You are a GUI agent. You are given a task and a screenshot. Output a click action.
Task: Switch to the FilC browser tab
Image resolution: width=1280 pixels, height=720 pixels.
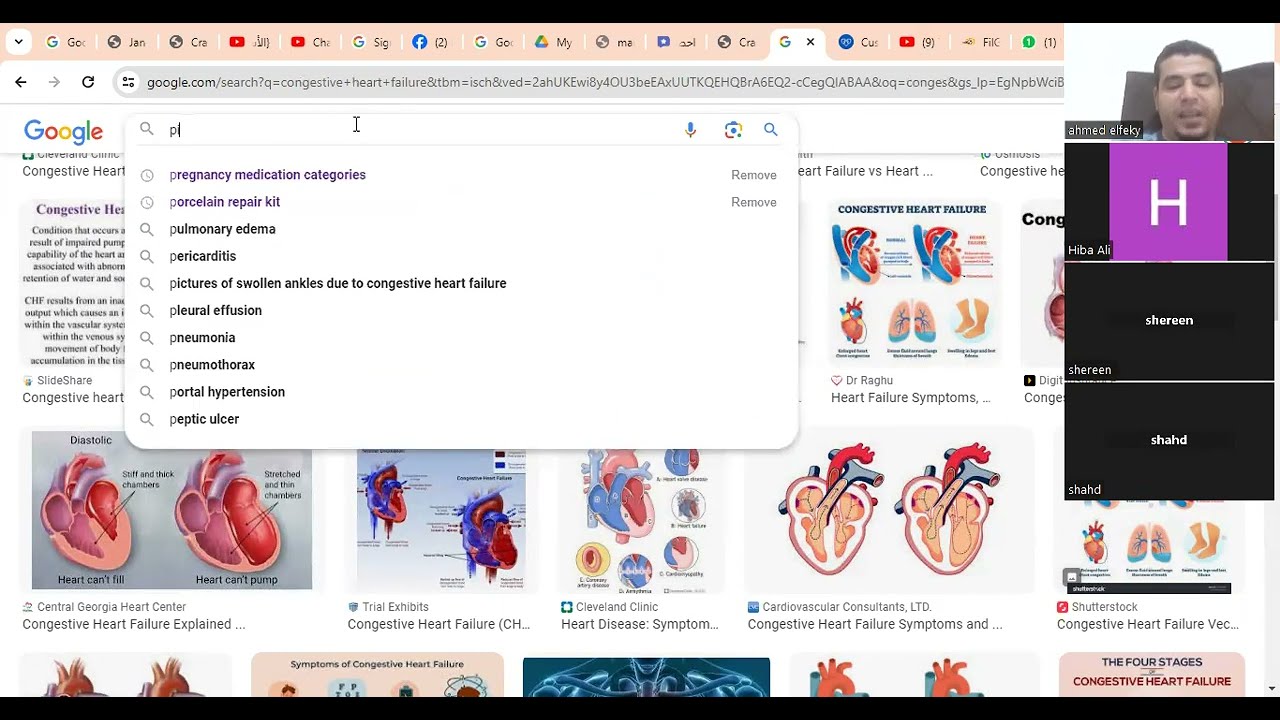tap(980, 42)
